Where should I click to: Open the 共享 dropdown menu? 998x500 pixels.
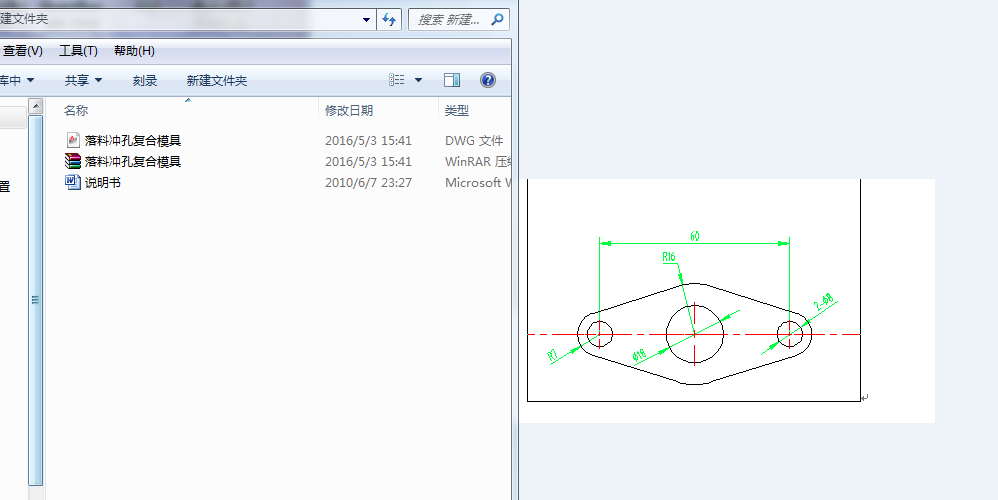[x=83, y=80]
